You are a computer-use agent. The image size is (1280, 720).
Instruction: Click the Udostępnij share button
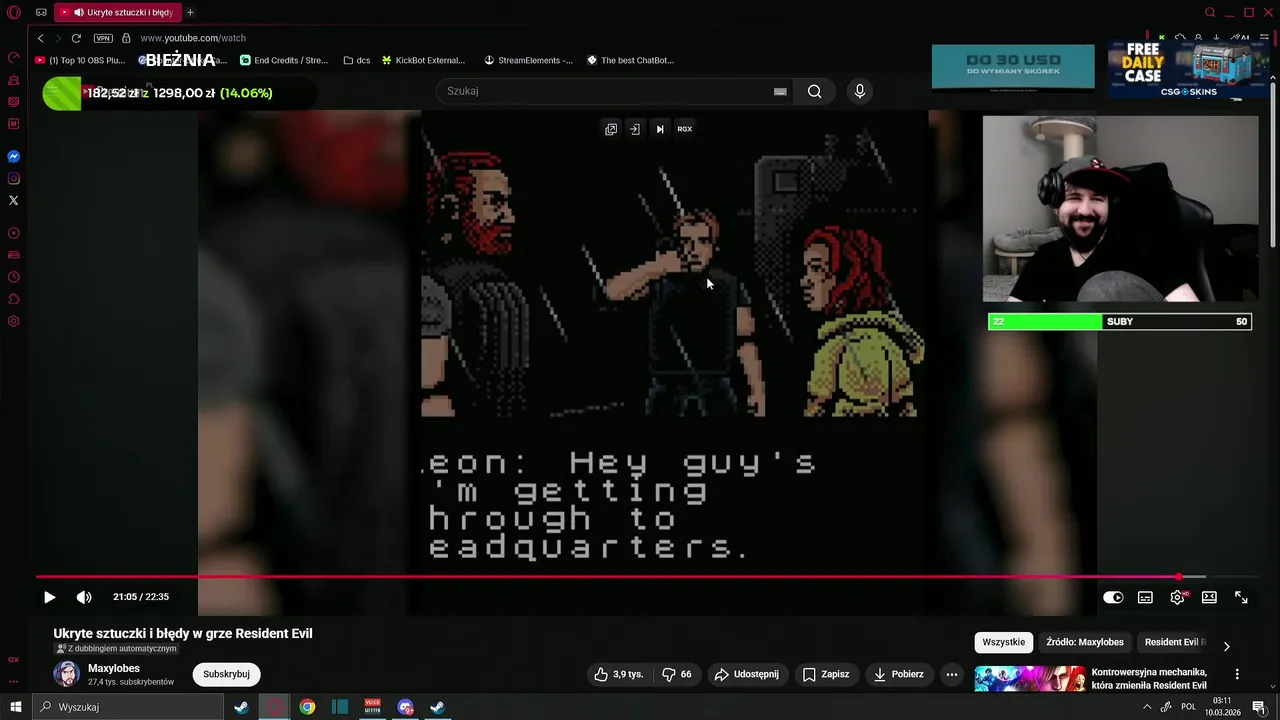pyautogui.click(x=748, y=674)
